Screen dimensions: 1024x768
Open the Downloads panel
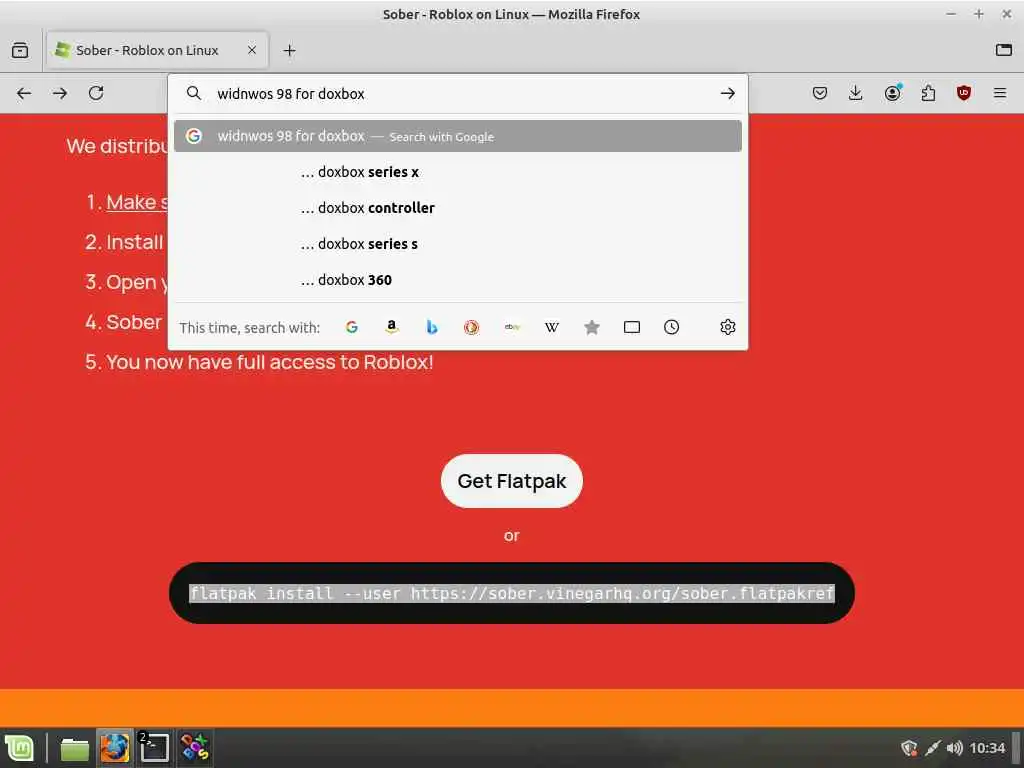(x=856, y=93)
